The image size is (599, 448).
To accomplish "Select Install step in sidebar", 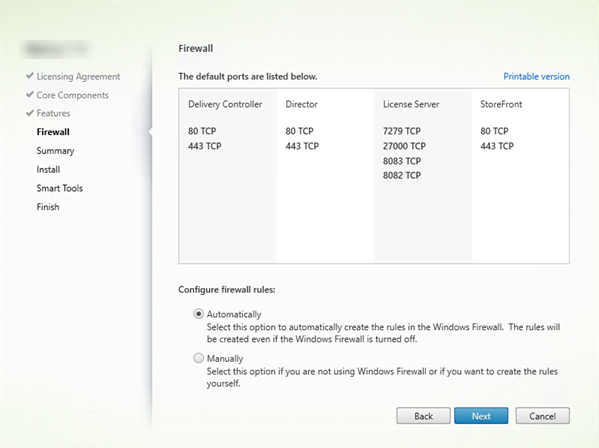I will click(48, 169).
